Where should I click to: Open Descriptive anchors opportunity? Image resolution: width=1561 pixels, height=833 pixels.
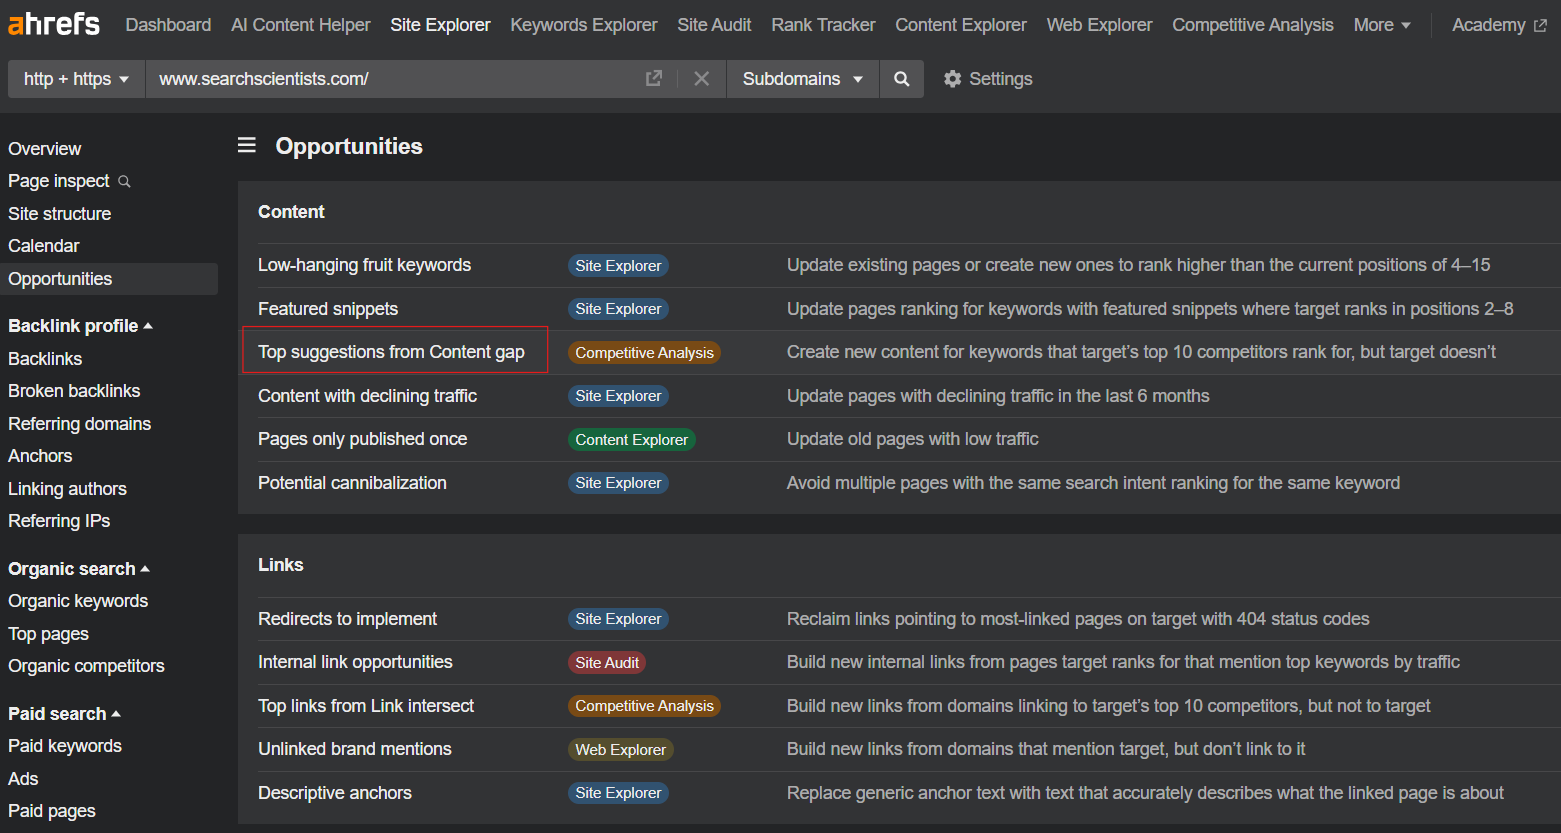point(335,793)
